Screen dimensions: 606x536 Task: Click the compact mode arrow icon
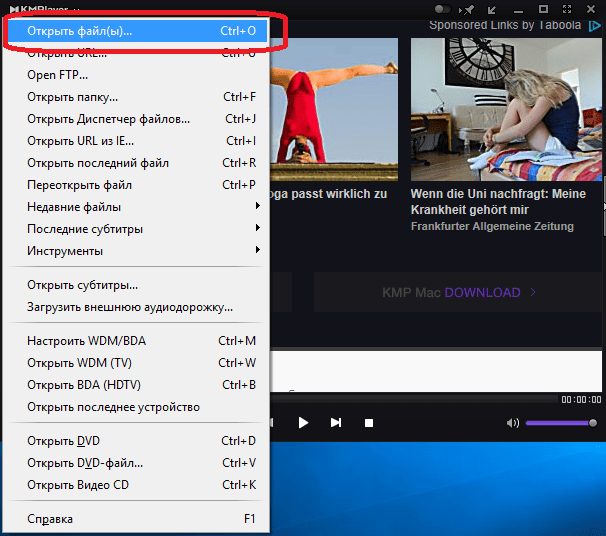(x=492, y=10)
